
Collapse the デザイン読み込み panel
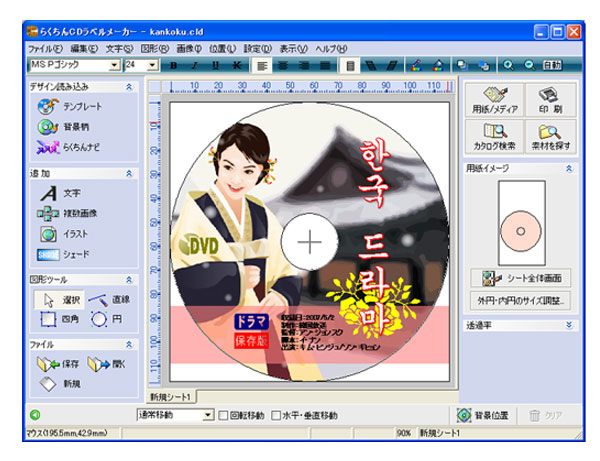coord(129,87)
